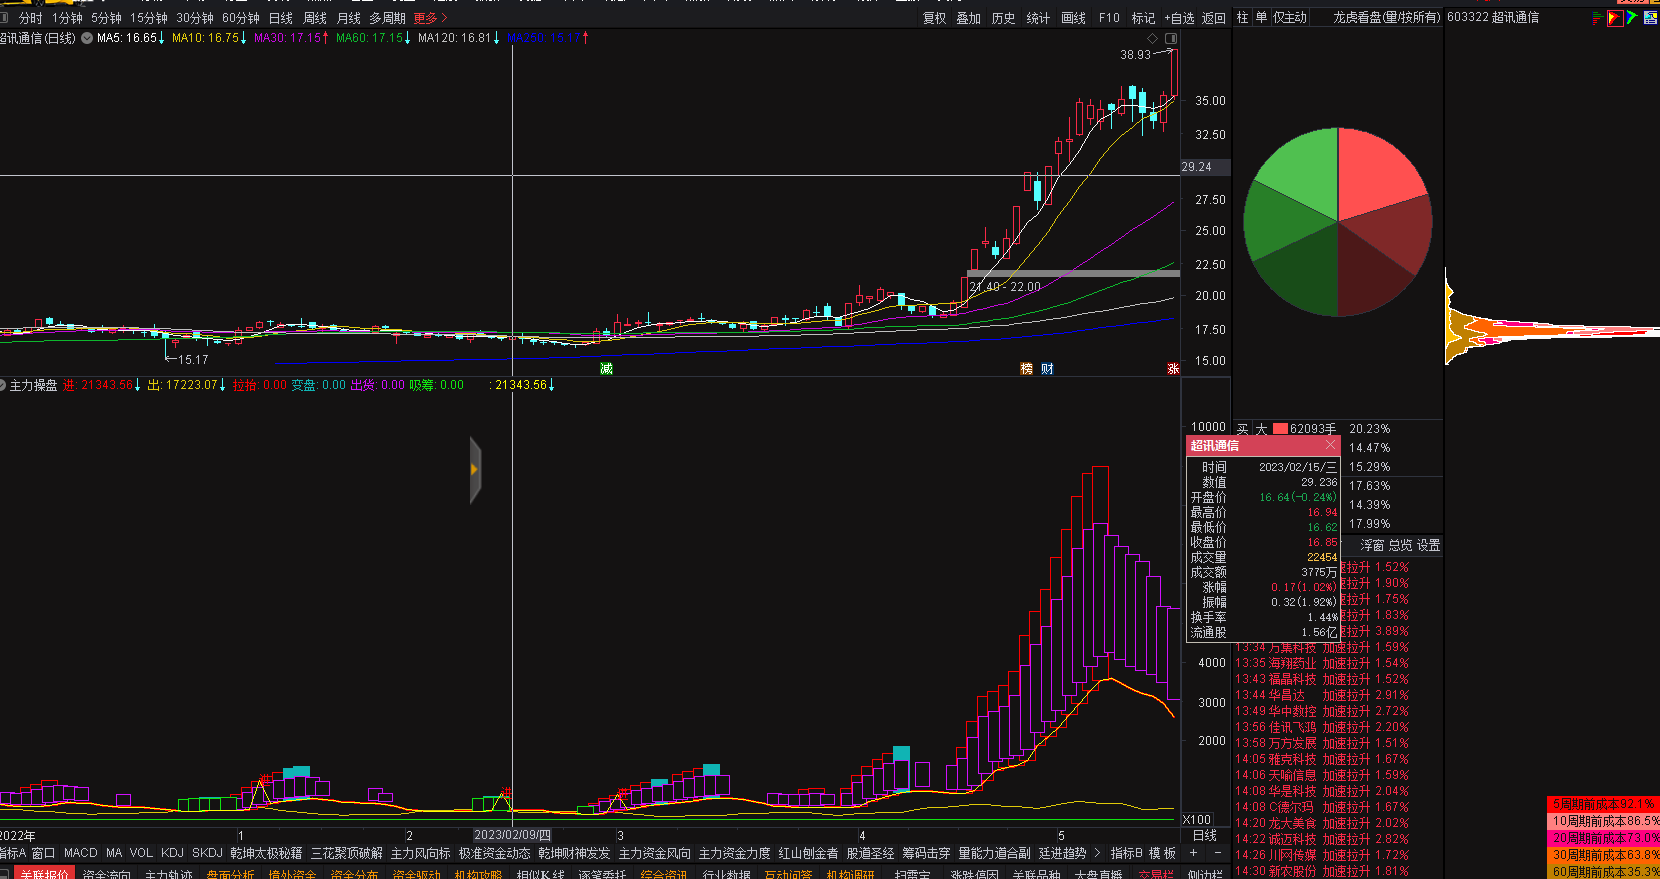The width and height of the screenshot is (1660, 879).
Task: Click the 财 marker icon on the chart
Action: 1047,369
